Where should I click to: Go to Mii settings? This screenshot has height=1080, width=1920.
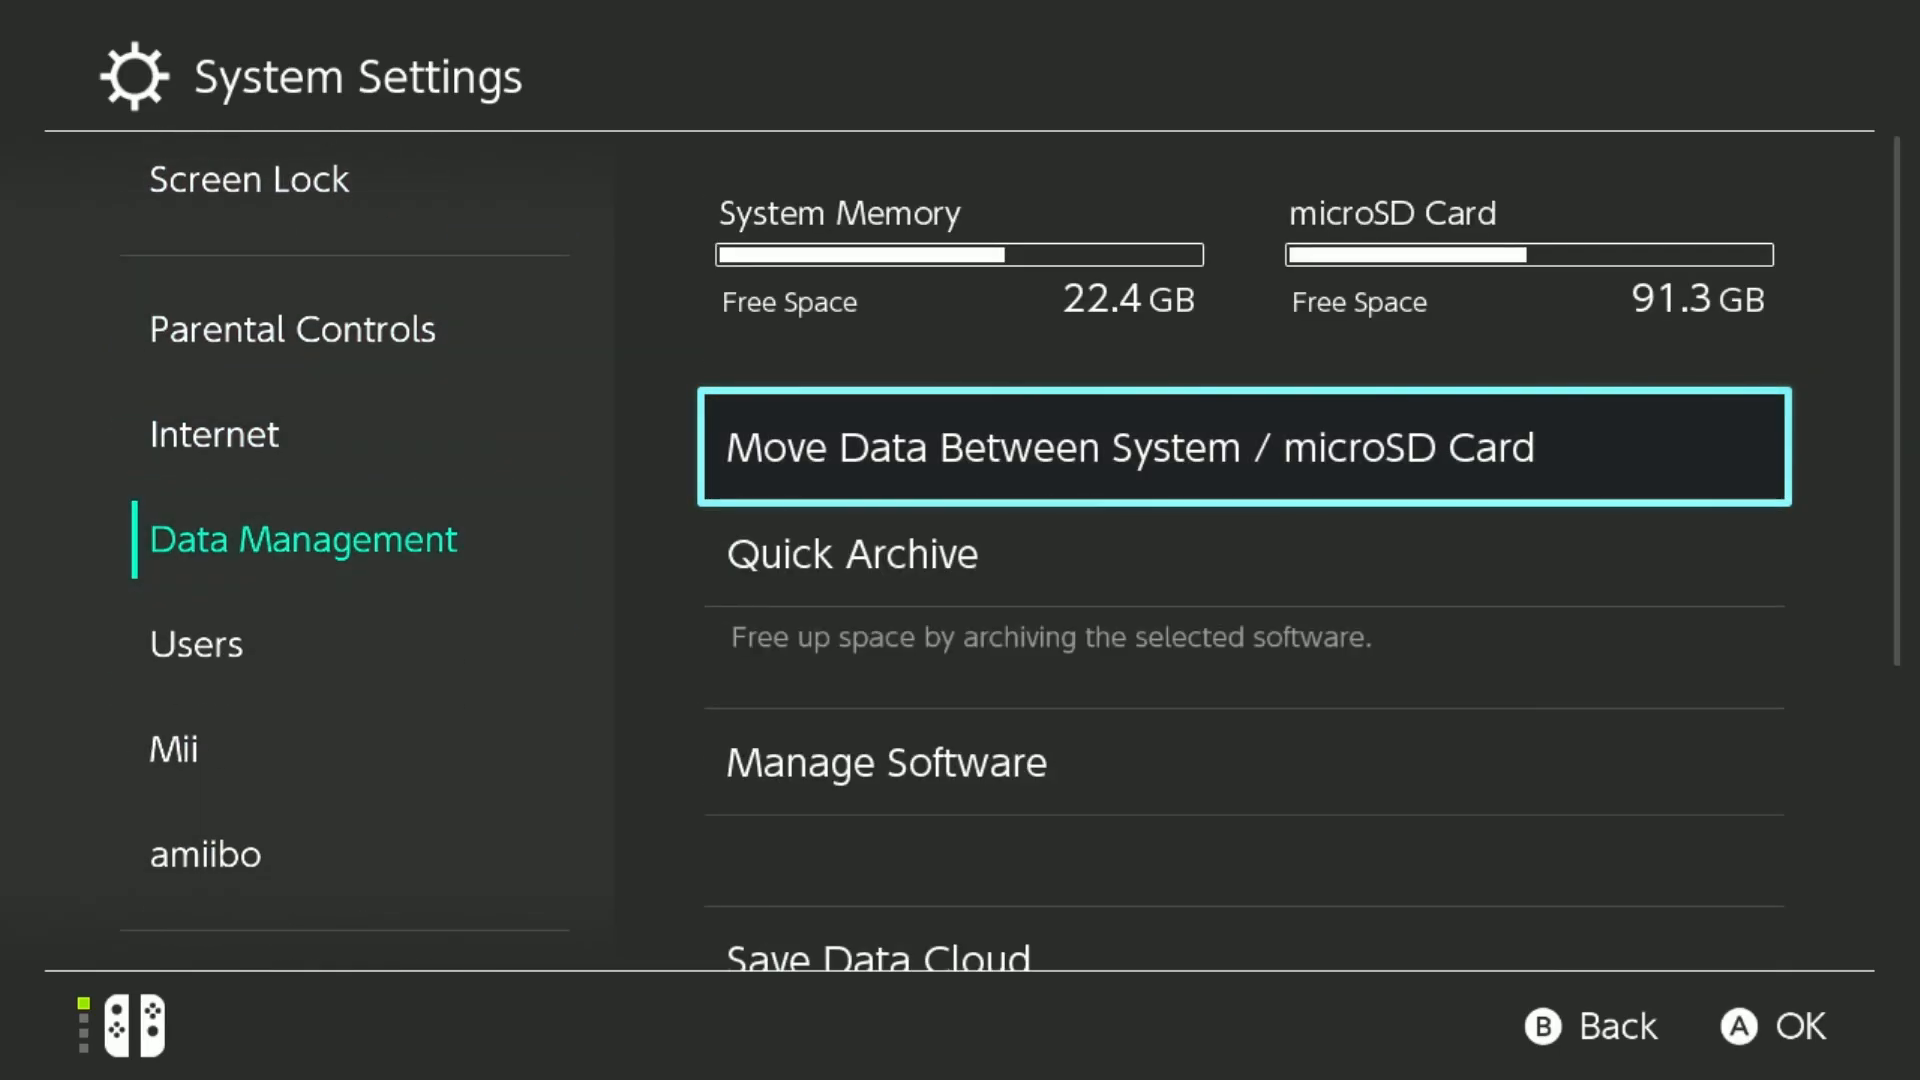click(x=174, y=750)
